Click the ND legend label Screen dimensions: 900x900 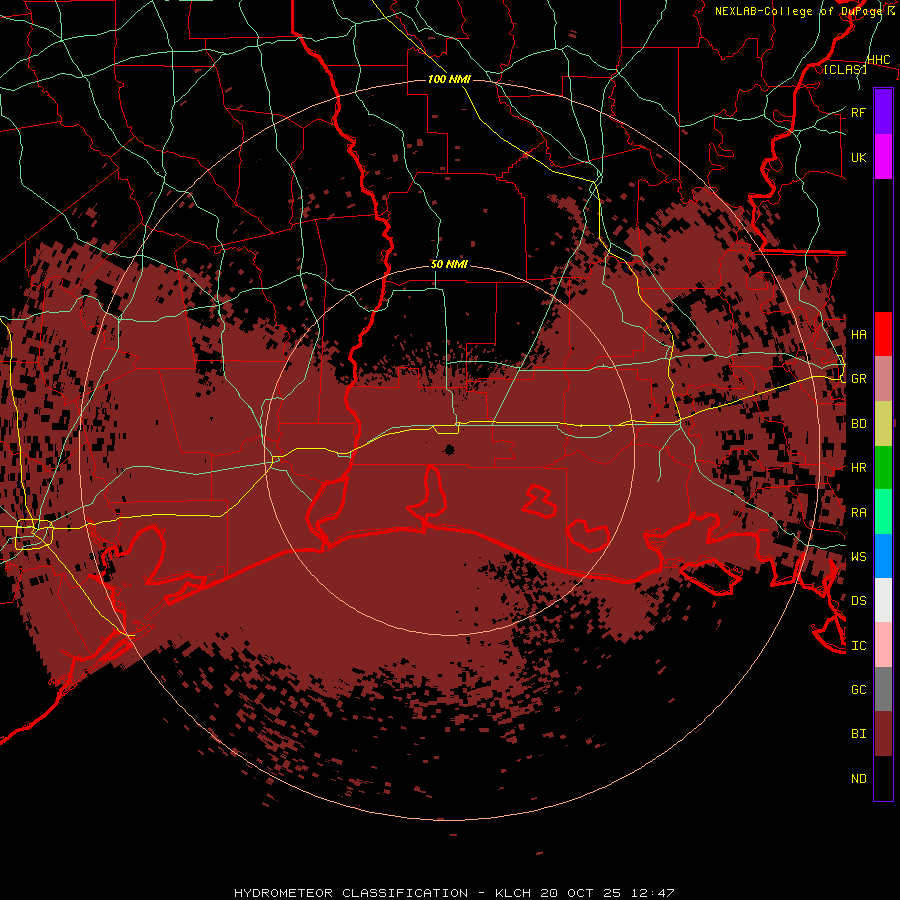[x=859, y=779]
